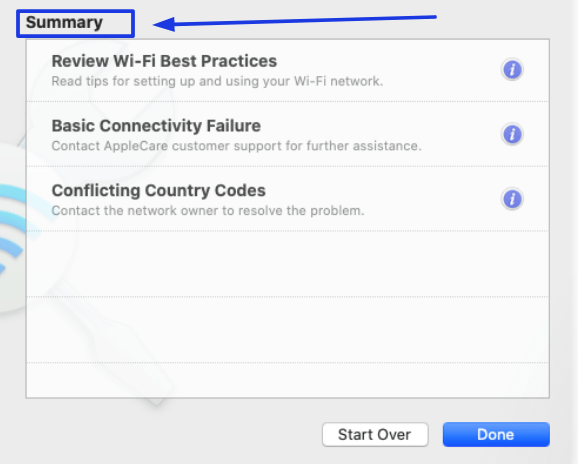Click the 'Contact AppleCare customer support' description
Screen dimensions: 578x464
[x=236, y=146]
